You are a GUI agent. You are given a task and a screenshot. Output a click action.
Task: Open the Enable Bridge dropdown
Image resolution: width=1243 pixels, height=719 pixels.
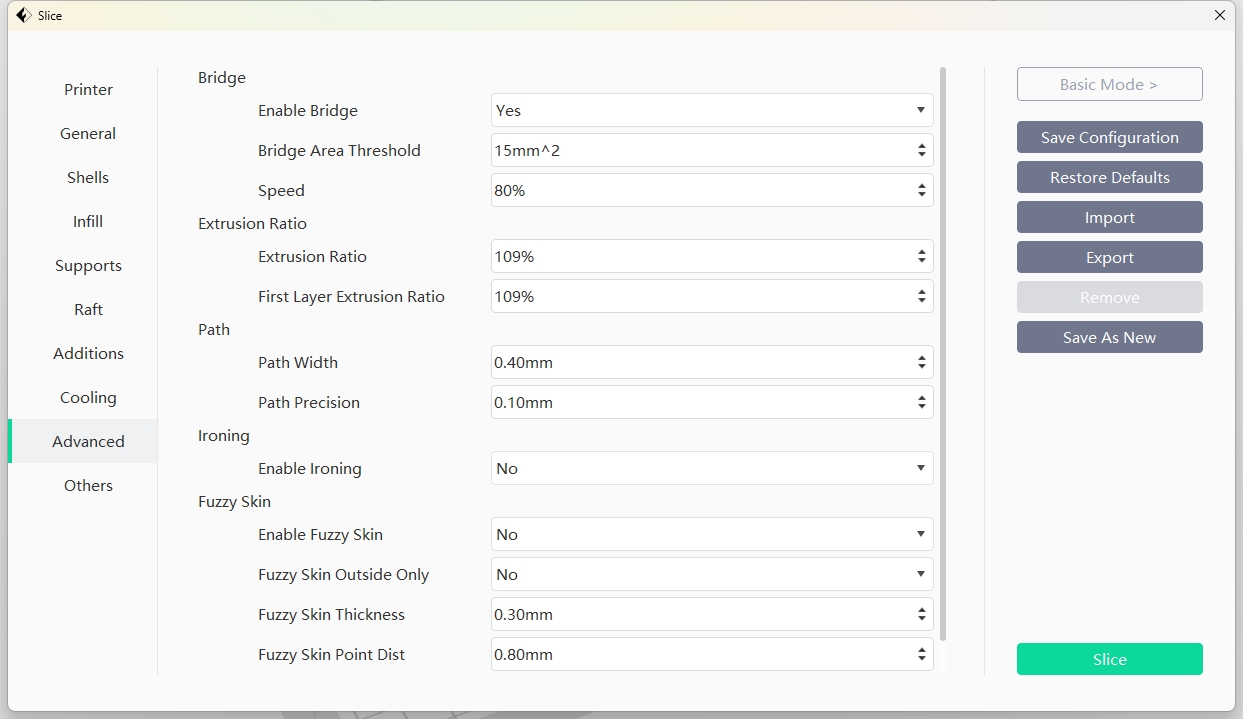(711, 111)
